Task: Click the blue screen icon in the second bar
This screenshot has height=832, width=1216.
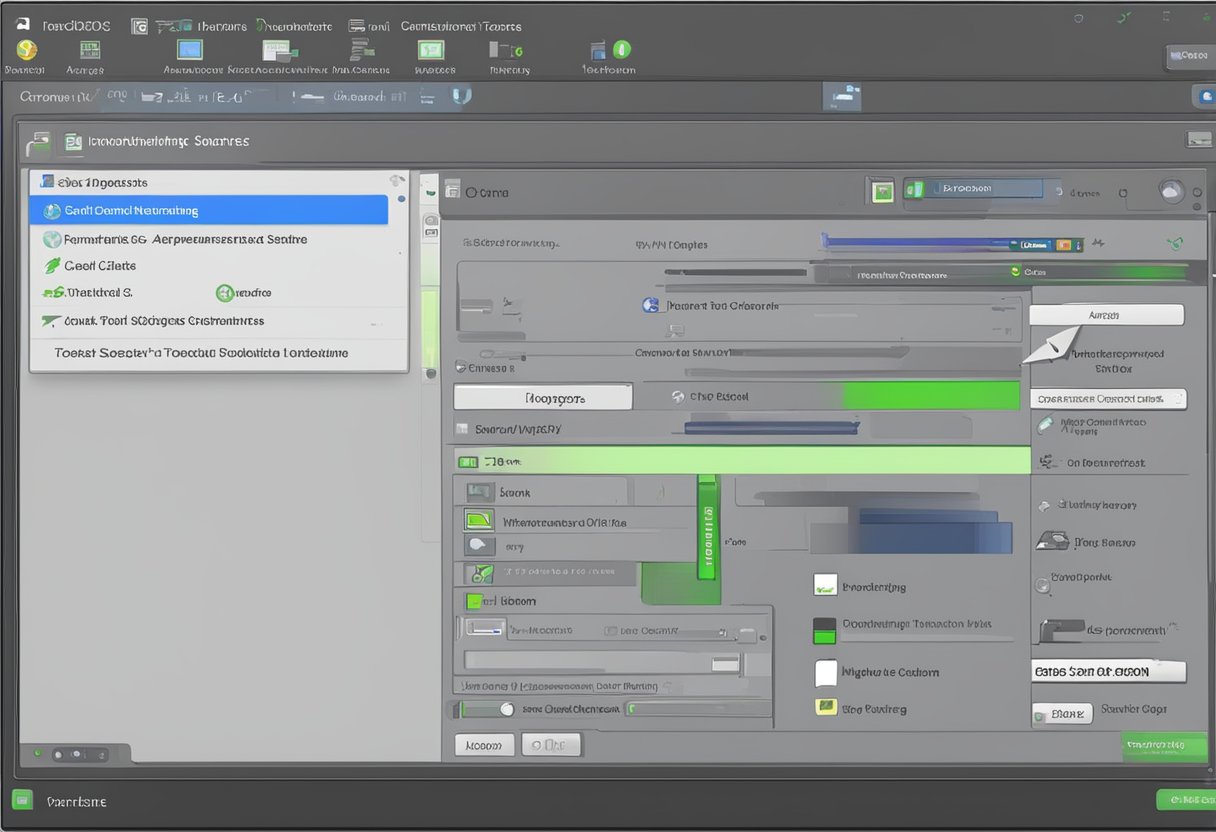Action: point(842,97)
